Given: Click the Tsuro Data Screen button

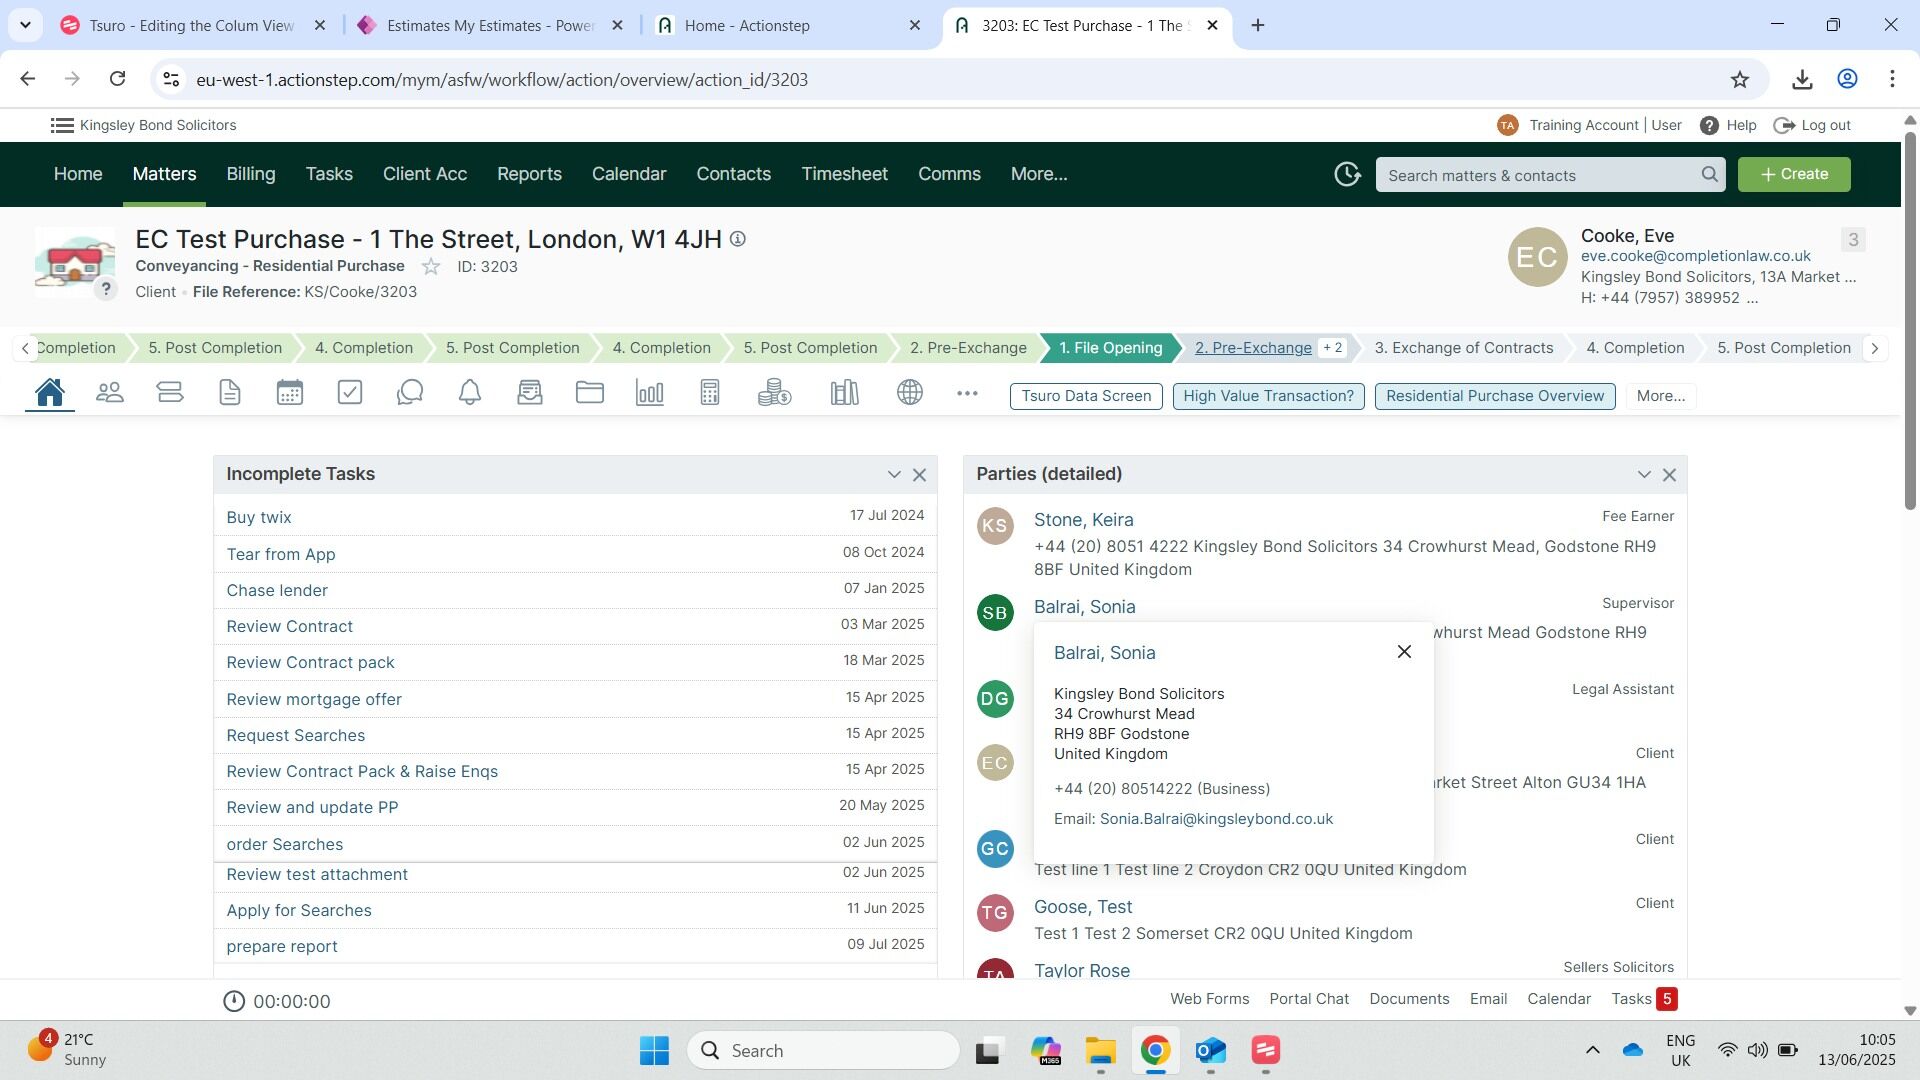Looking at the screenshot, I should [x=1086, y=396].
